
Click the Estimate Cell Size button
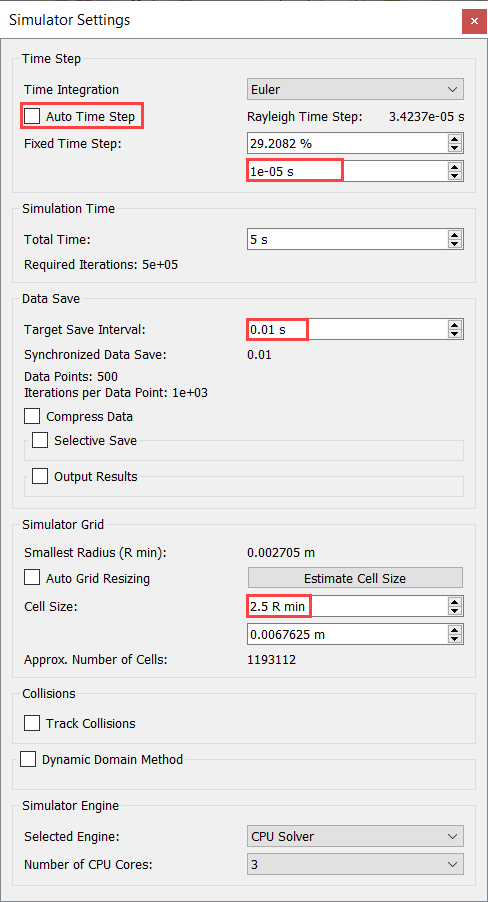click(x=355, y=578)
